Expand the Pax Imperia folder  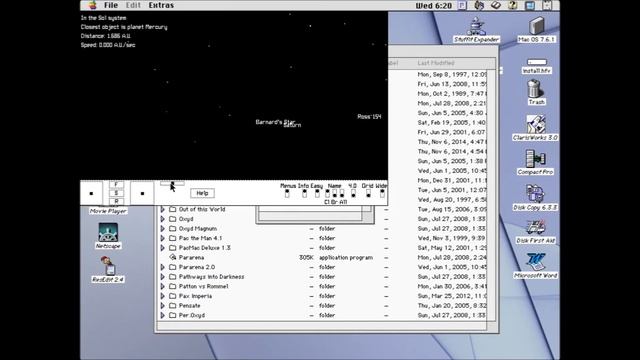click(162, 296)
